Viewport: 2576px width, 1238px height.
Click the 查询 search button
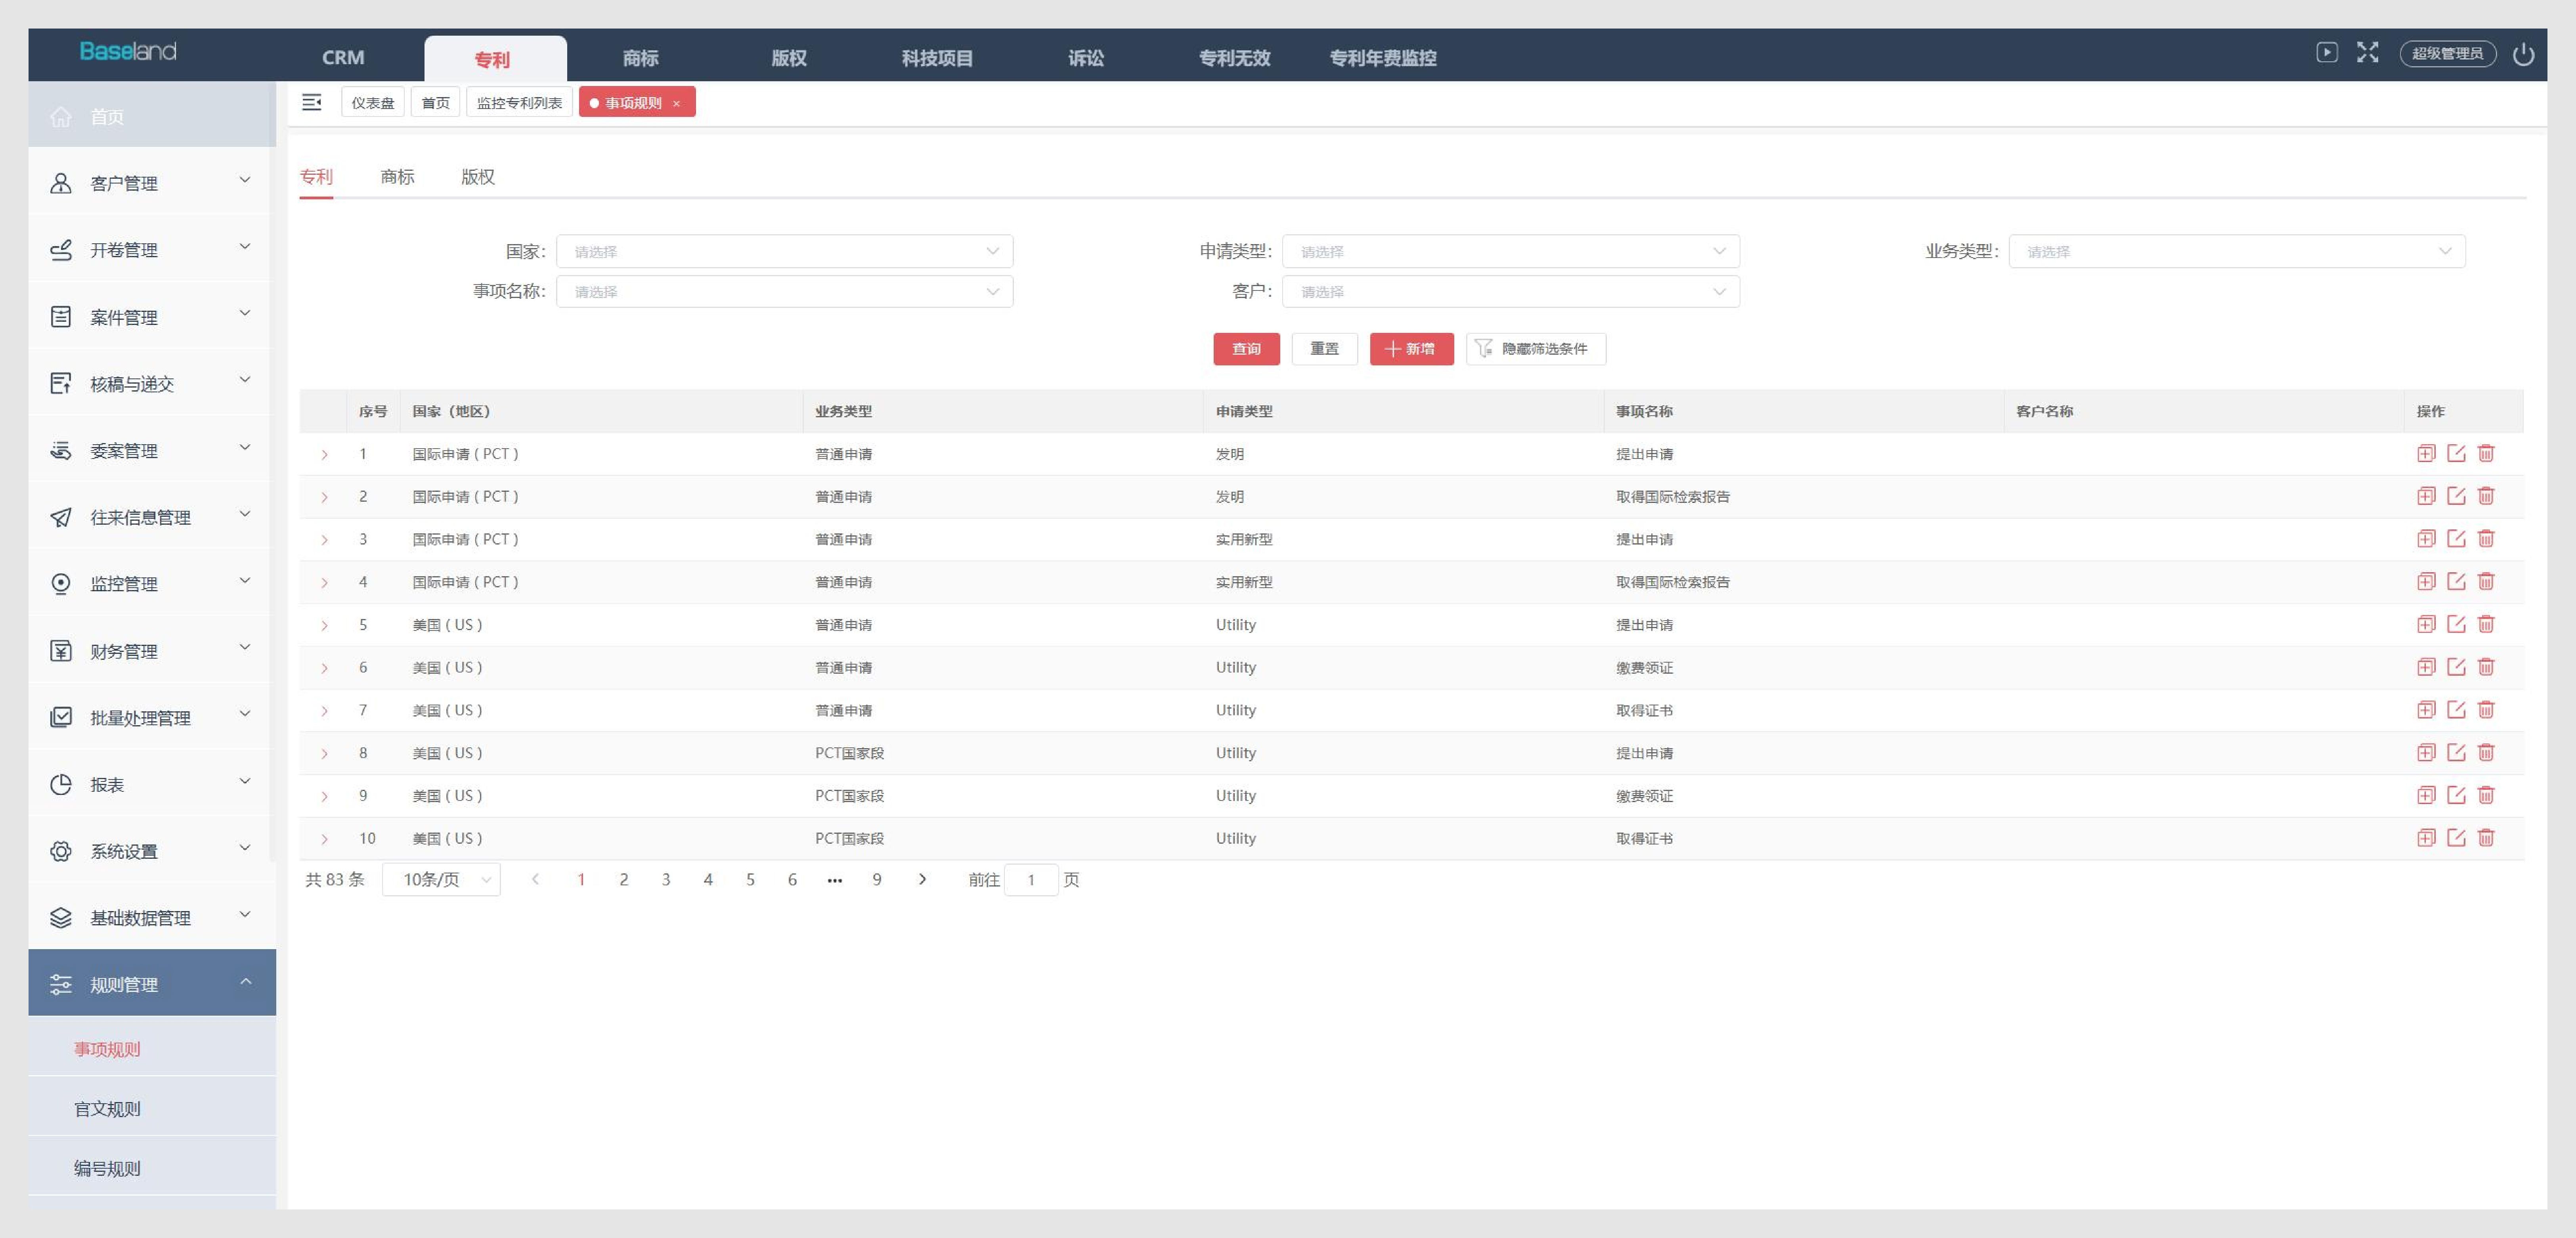1246,349
